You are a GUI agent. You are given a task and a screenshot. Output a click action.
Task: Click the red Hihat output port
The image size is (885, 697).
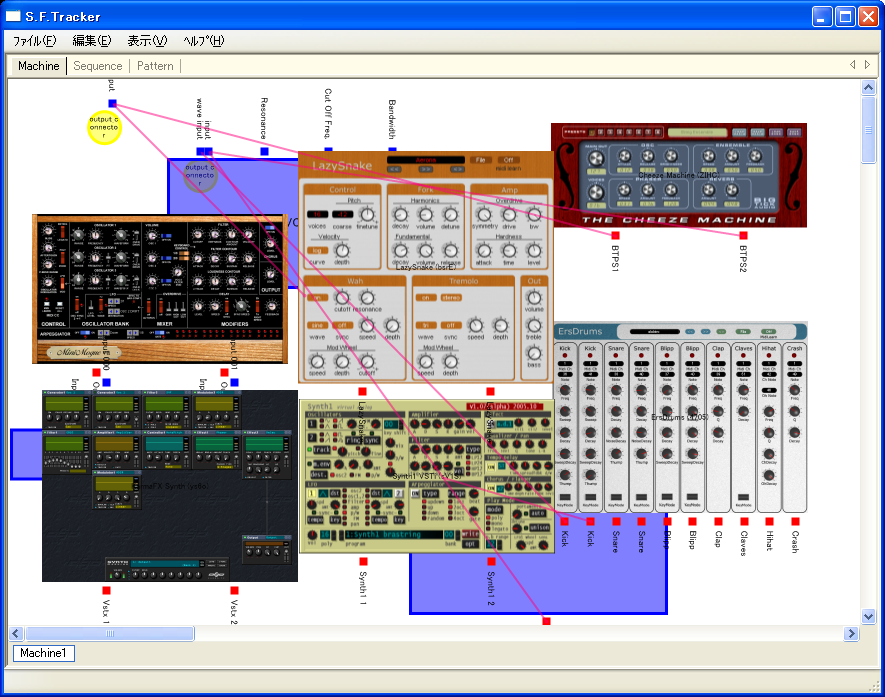point(769,521)
